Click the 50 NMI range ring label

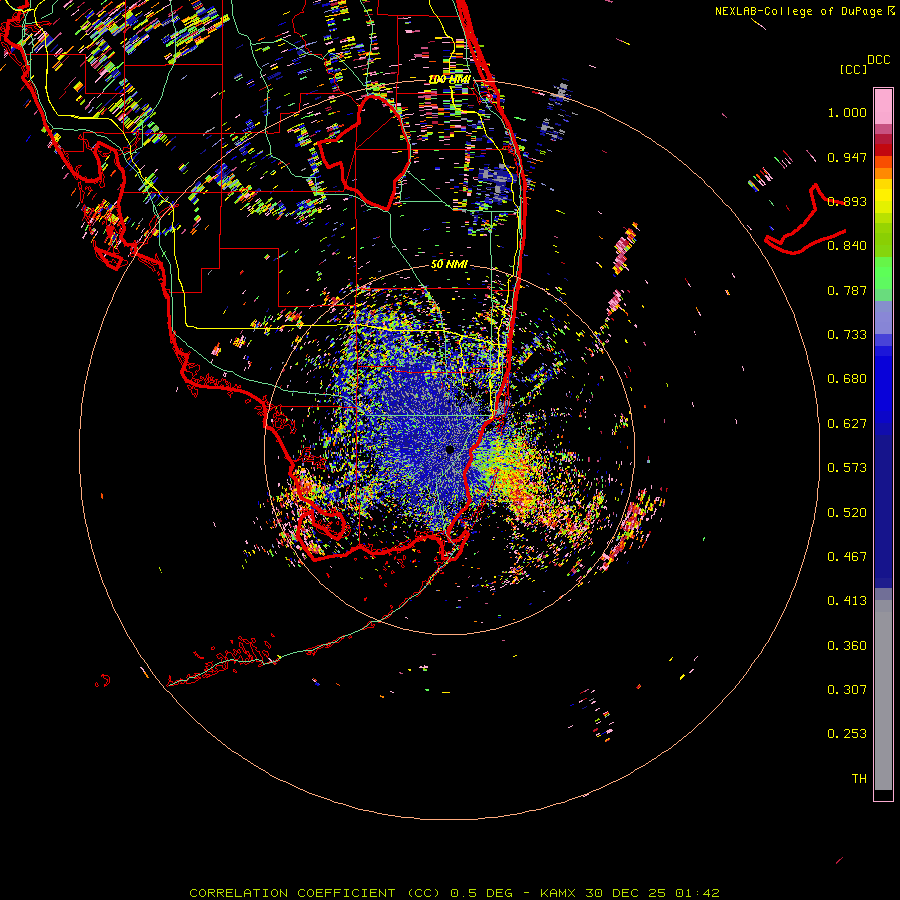click(449, 265)
